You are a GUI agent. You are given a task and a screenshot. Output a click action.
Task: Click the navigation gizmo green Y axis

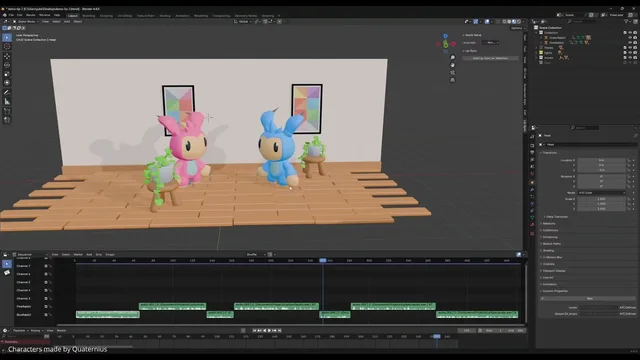coord(446,44)
